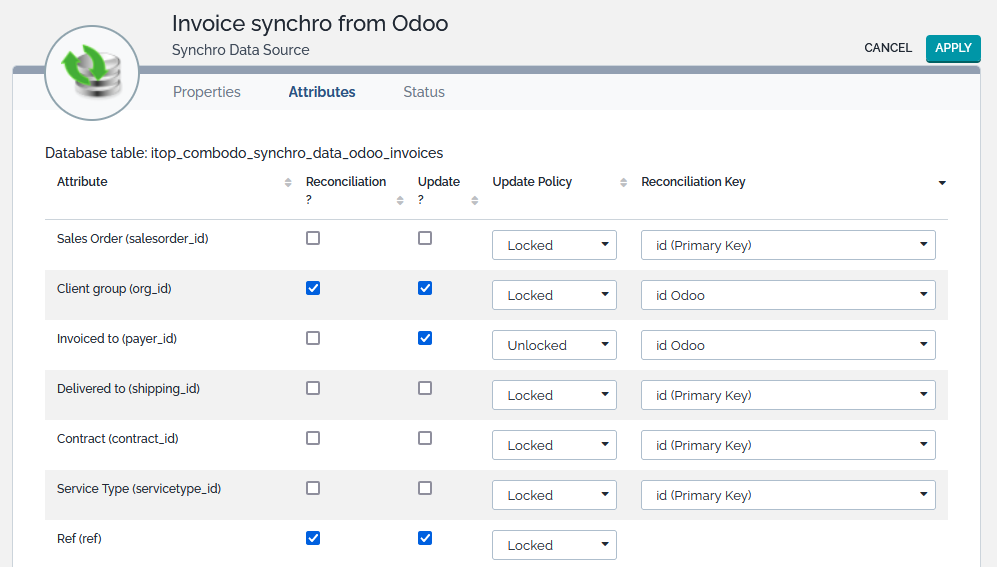Uncheck Update for Client group (org_id)
The image size is (997, 567).
(x=425, y=289)
